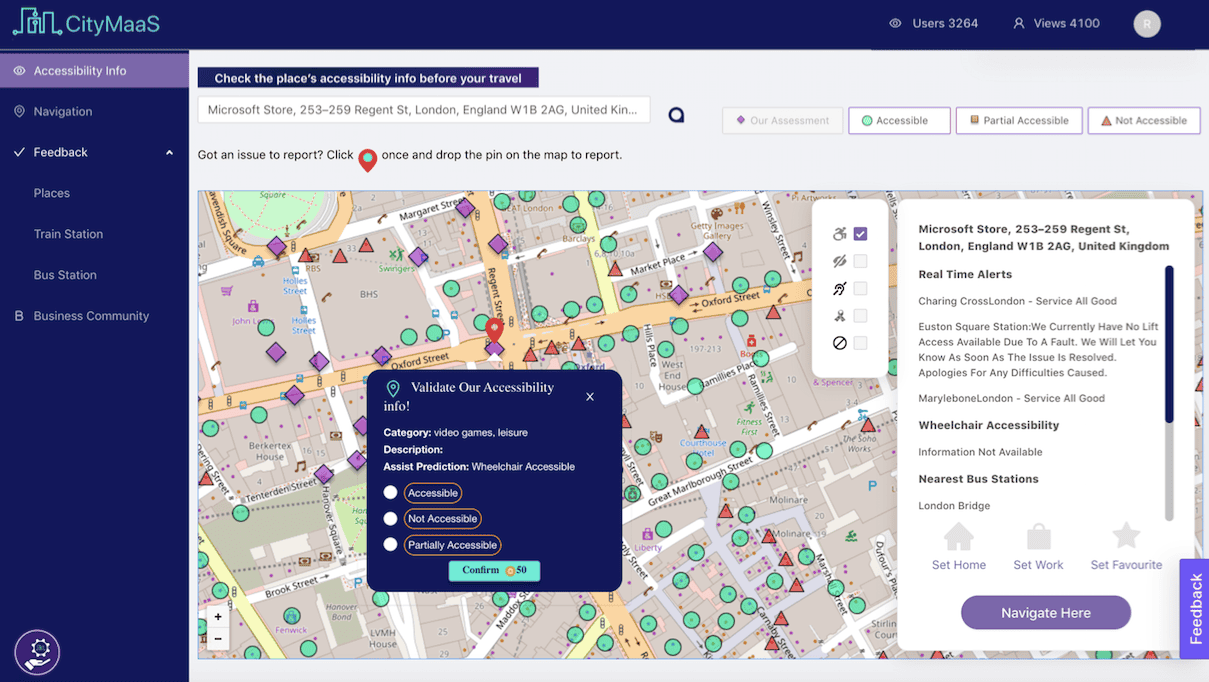This screenshot has height=682, width=1209.
Task: Click the Set Favourite label
Action: (1126, 565)
